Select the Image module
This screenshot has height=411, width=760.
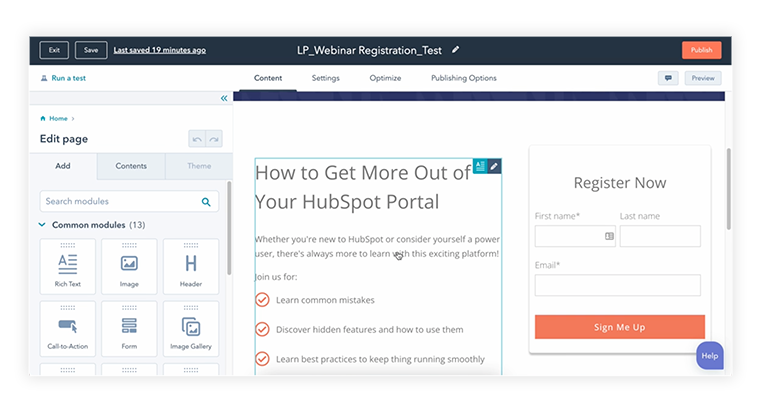[129, 266]
